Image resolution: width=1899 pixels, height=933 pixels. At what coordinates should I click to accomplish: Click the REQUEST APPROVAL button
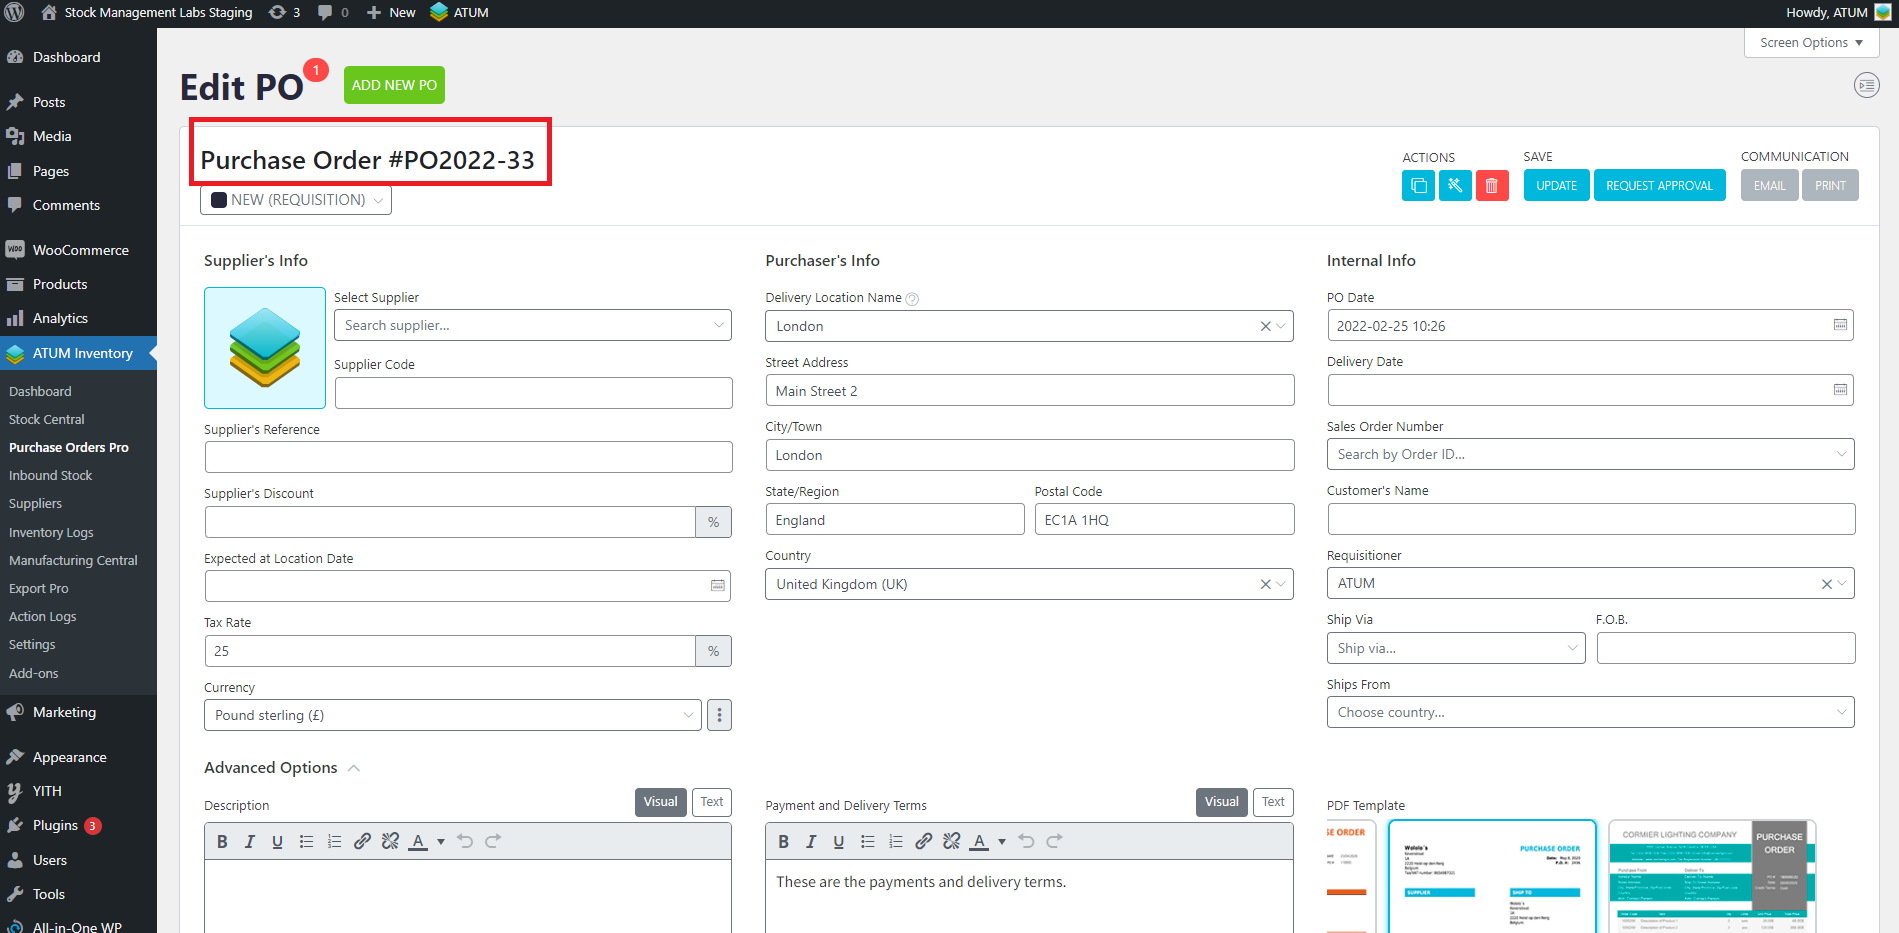click(x=1659, y=186)
